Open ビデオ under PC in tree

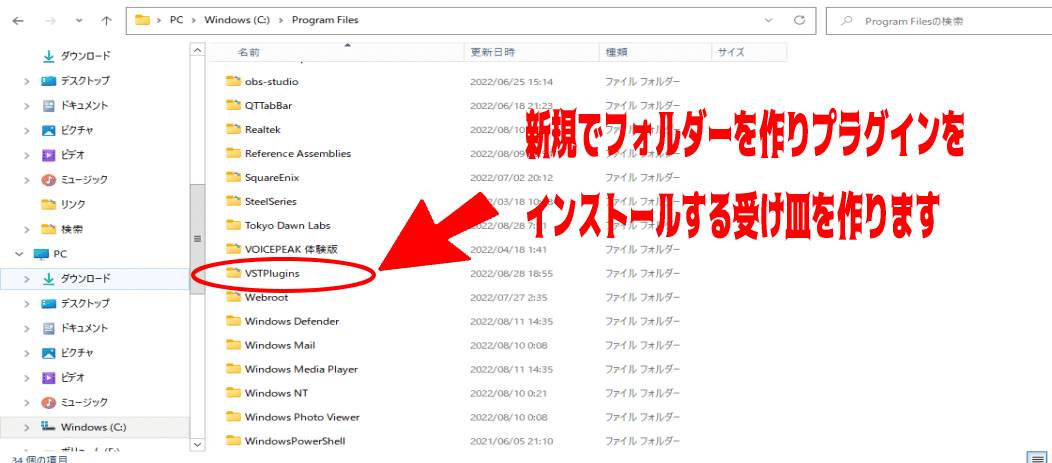(x=72, y=377)
